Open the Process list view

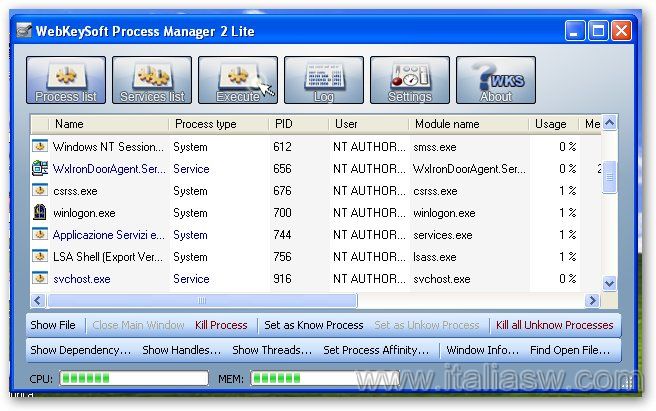(x=66, y=80)
